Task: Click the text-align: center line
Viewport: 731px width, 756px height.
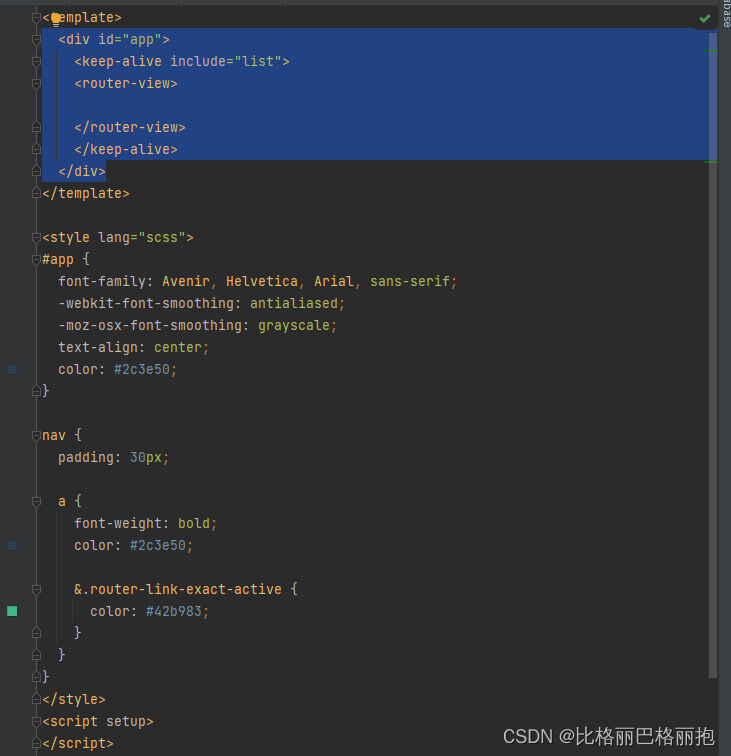Action: [134, 348]
